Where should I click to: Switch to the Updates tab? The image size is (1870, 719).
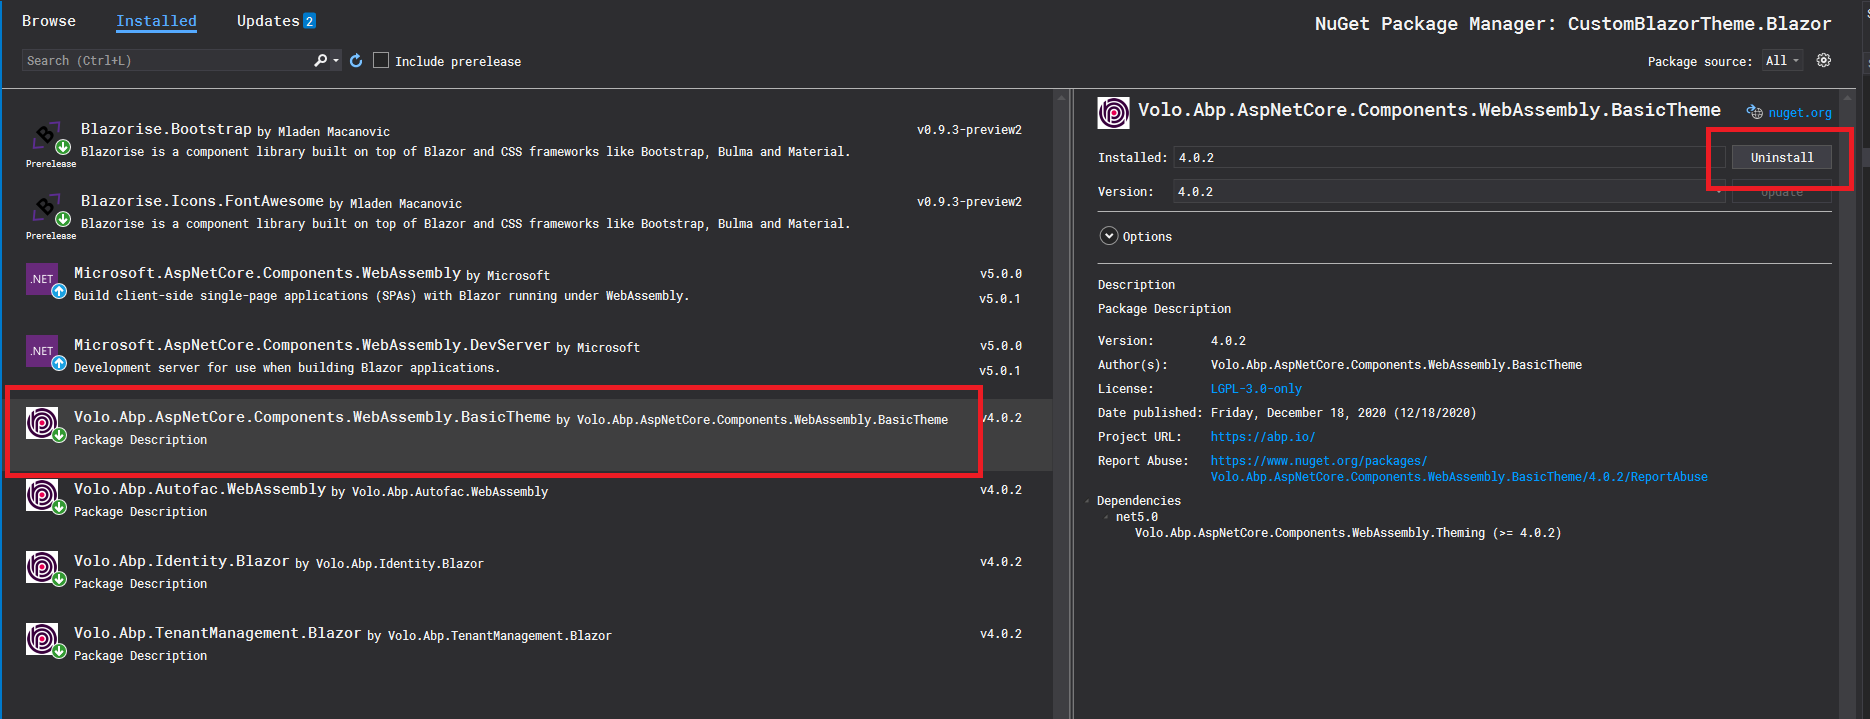pyautogui.click(x=268, y=21)
